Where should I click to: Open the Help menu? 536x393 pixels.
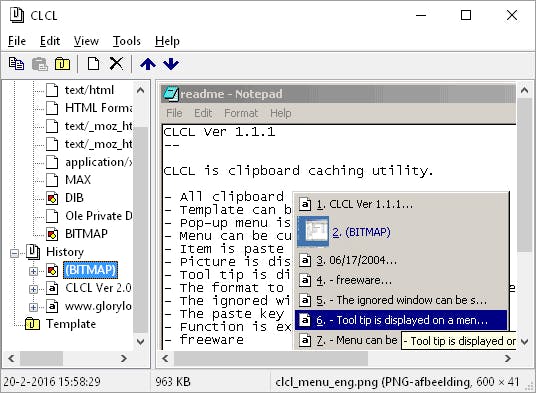[167, 41]
